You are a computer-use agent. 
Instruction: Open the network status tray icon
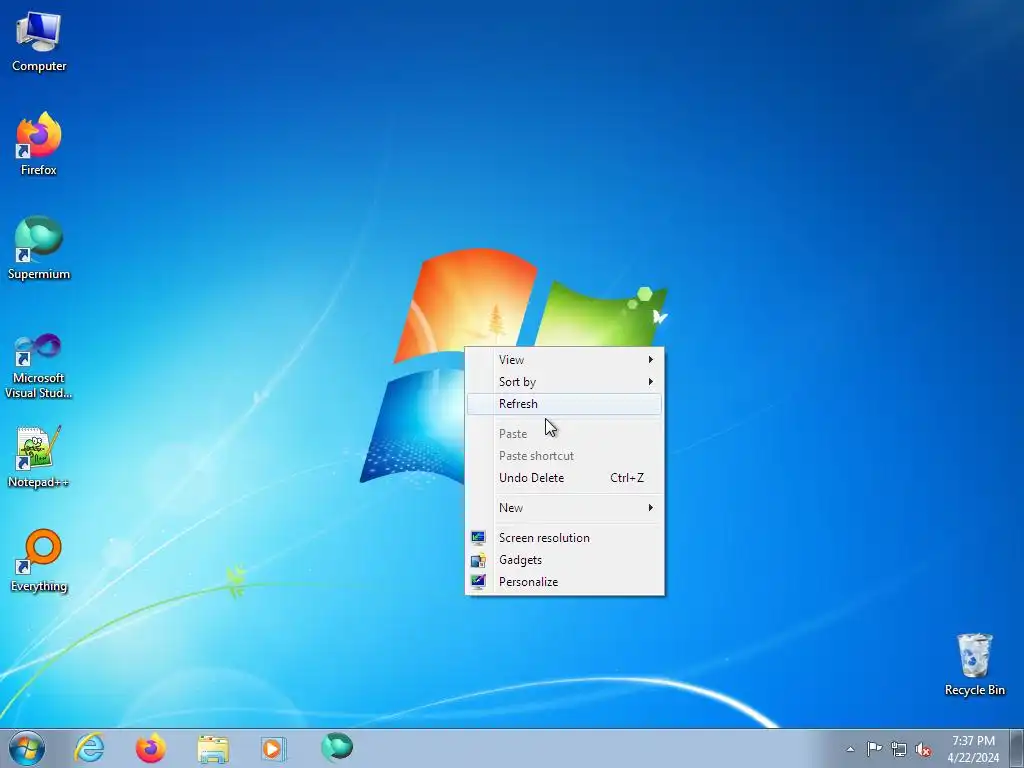[x=899, y=749]
